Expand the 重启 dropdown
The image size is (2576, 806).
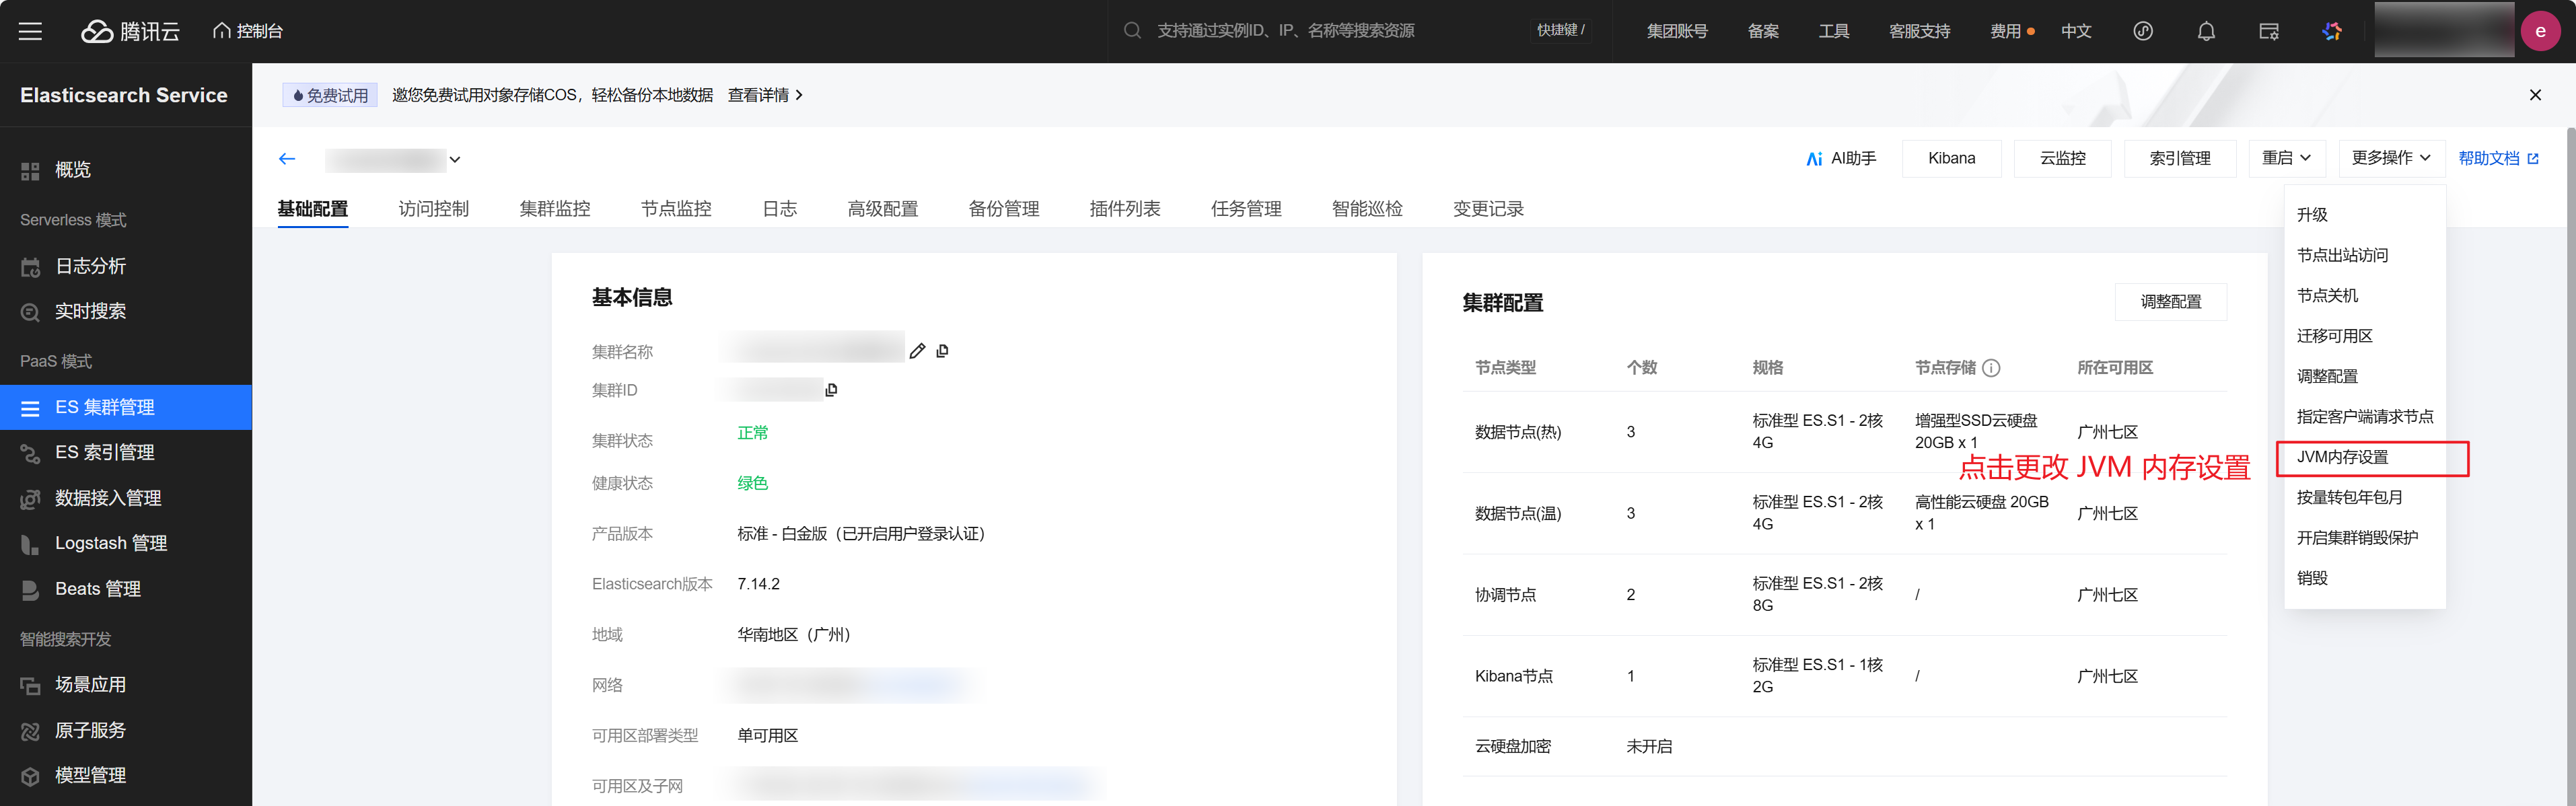click(x=2286, y=158)
